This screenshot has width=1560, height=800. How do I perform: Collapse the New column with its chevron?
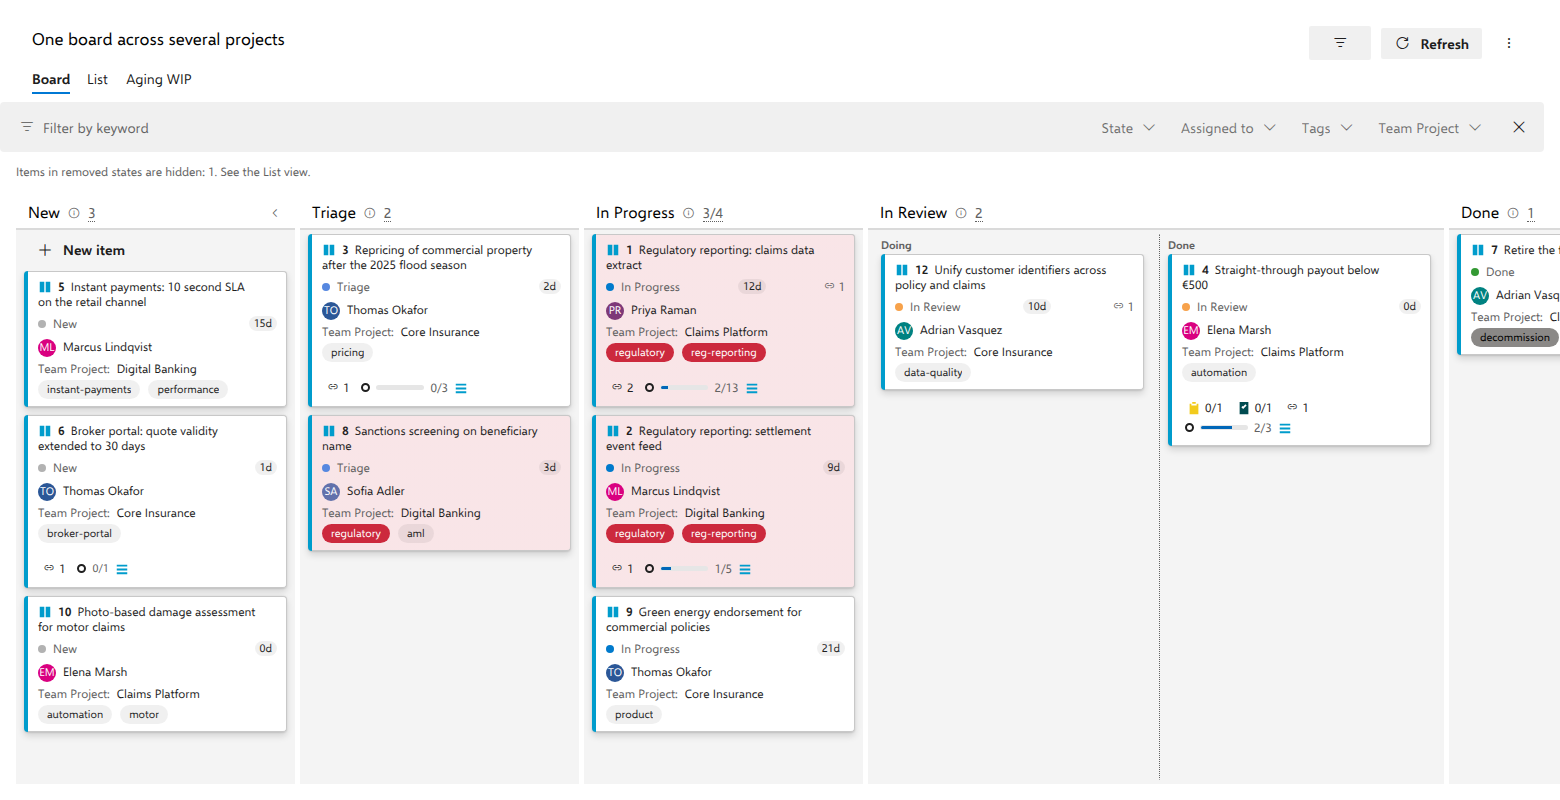275,213
